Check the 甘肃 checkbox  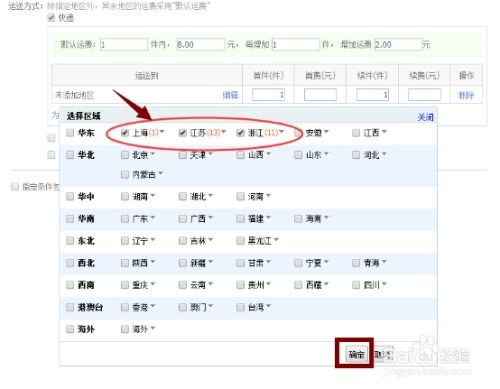(x=240, y=263)
